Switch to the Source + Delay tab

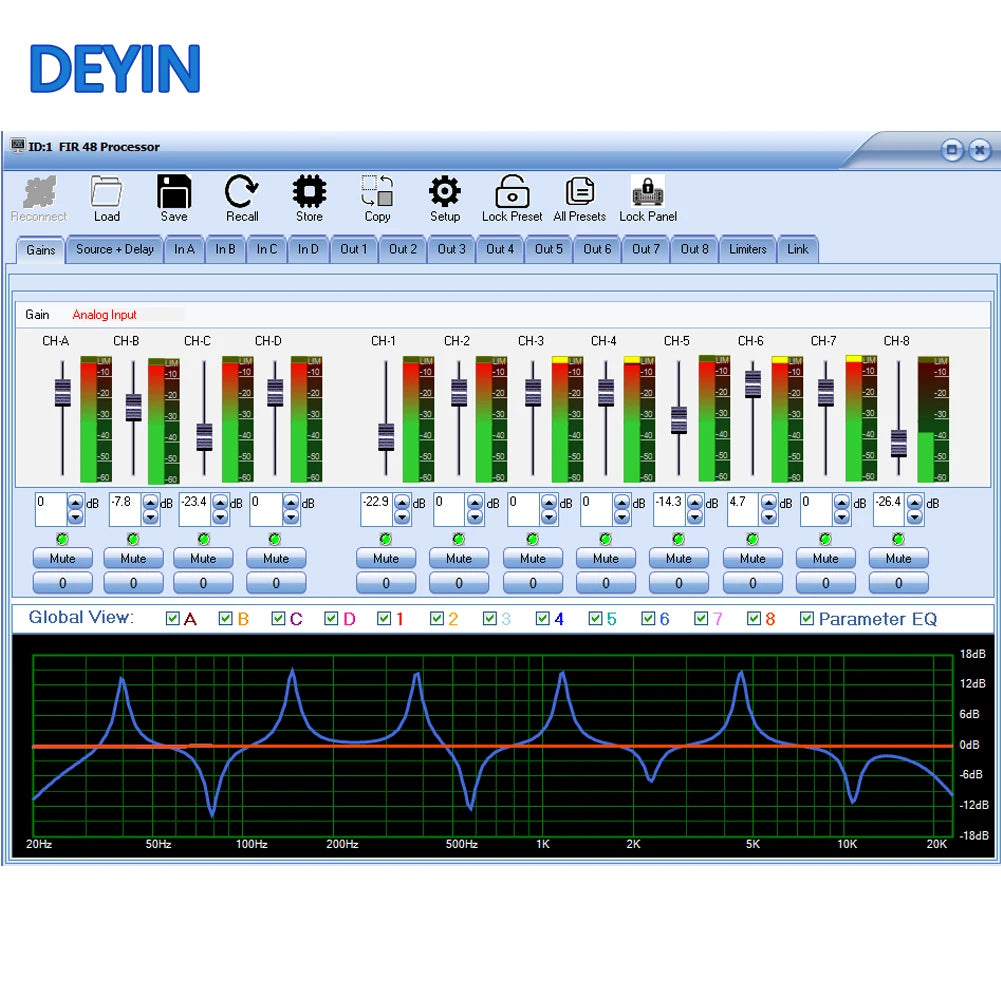(x=115, y=249)
